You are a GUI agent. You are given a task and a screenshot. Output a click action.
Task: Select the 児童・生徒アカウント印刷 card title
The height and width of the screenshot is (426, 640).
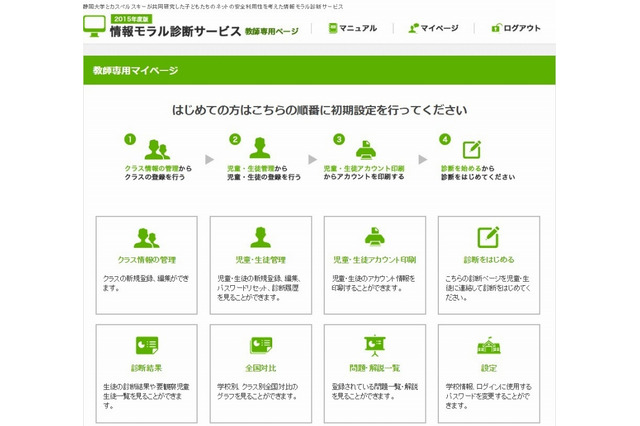pyautogui.click(x=374, y=259)
